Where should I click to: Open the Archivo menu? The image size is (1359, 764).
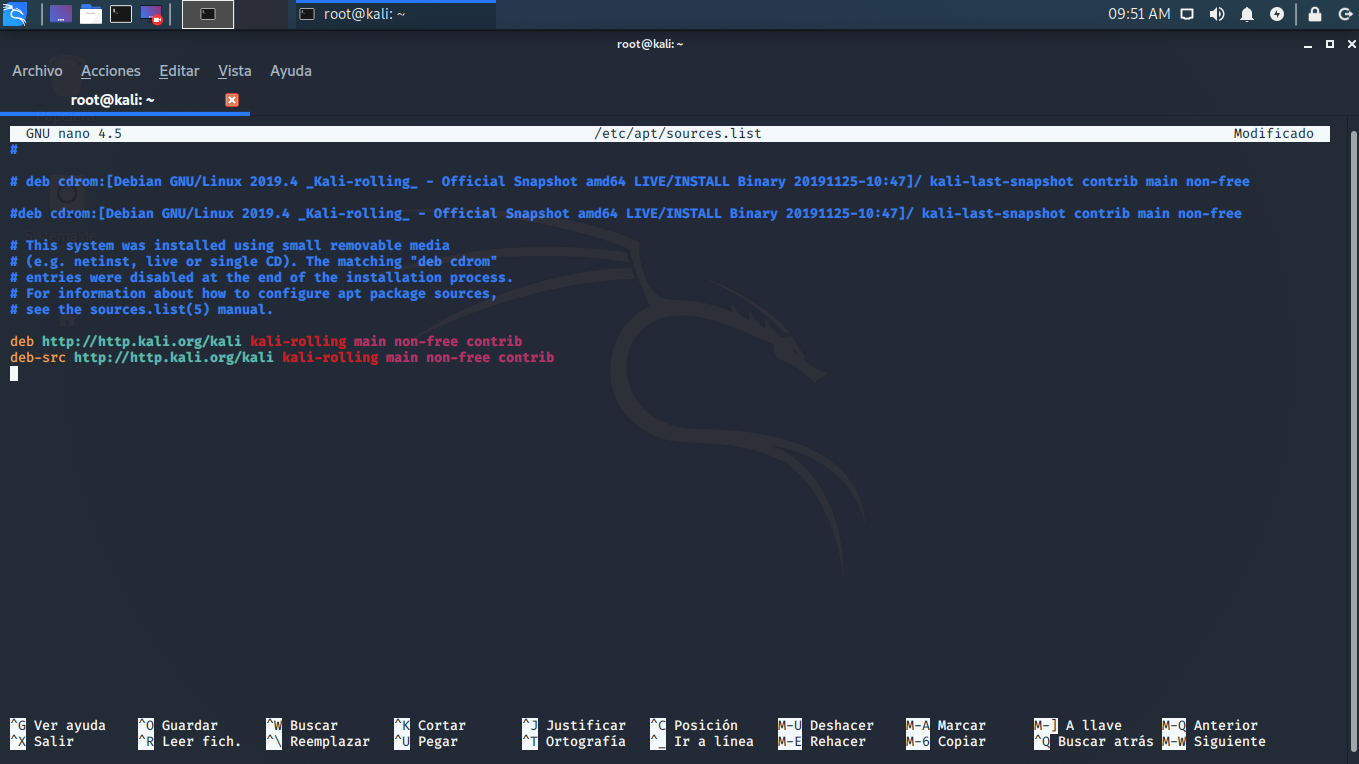[37, 71]
